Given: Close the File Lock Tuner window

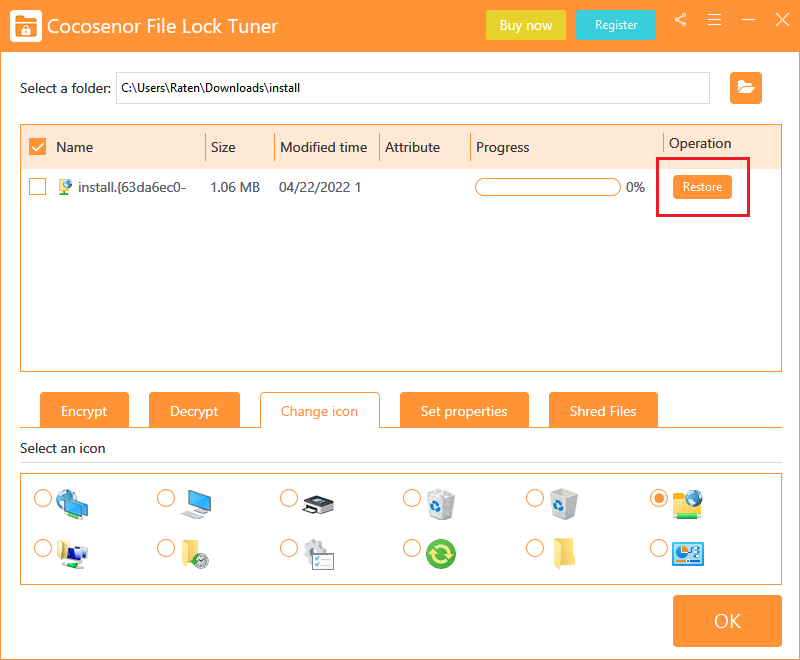Looking at the screenshot, I should (x=782, y=20).
